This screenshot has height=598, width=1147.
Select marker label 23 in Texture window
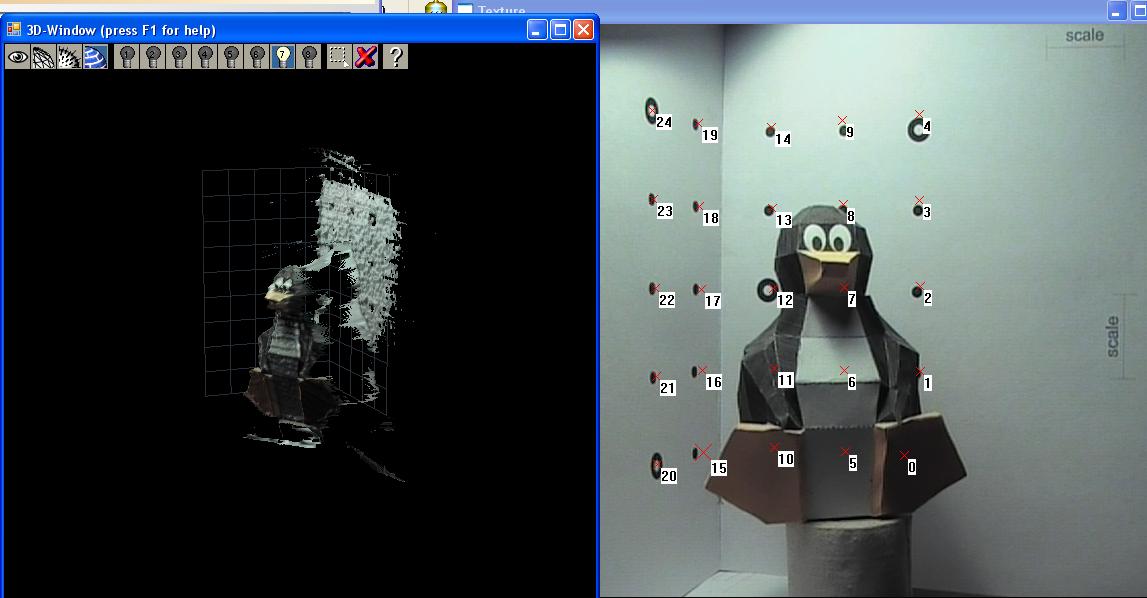tap(664, 212)
